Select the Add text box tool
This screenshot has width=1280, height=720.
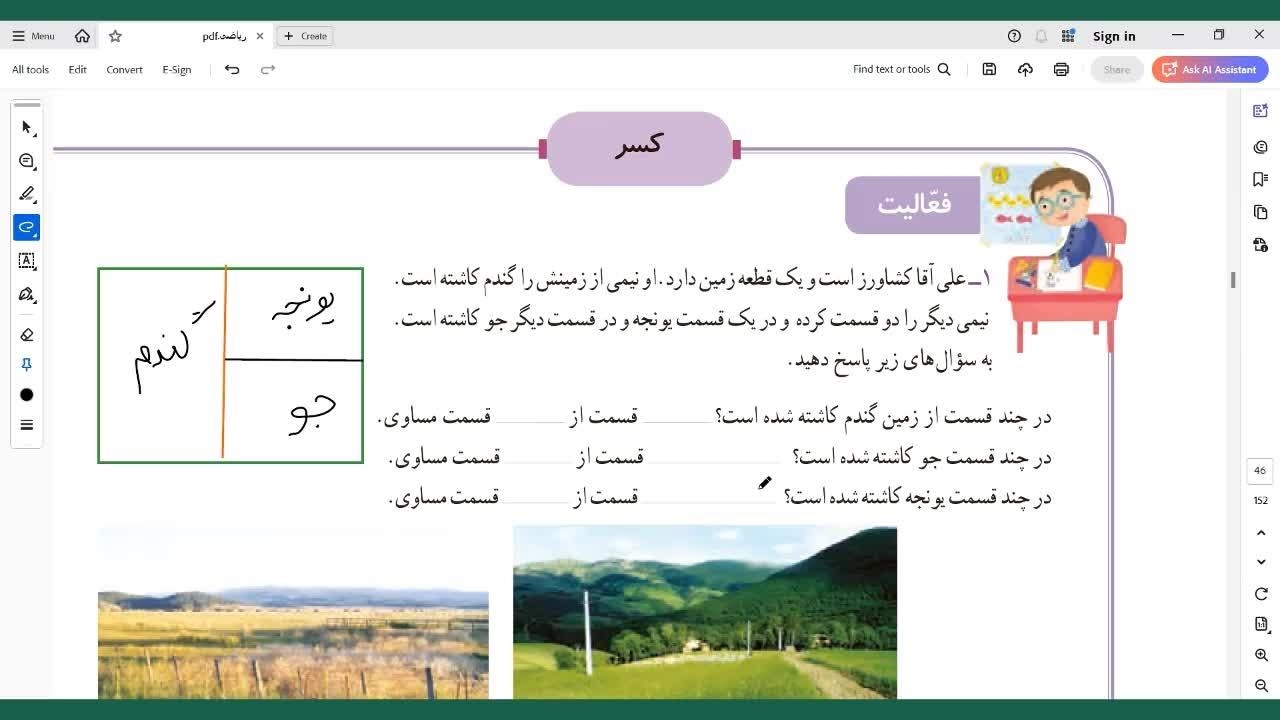click(x=27, y=261)
